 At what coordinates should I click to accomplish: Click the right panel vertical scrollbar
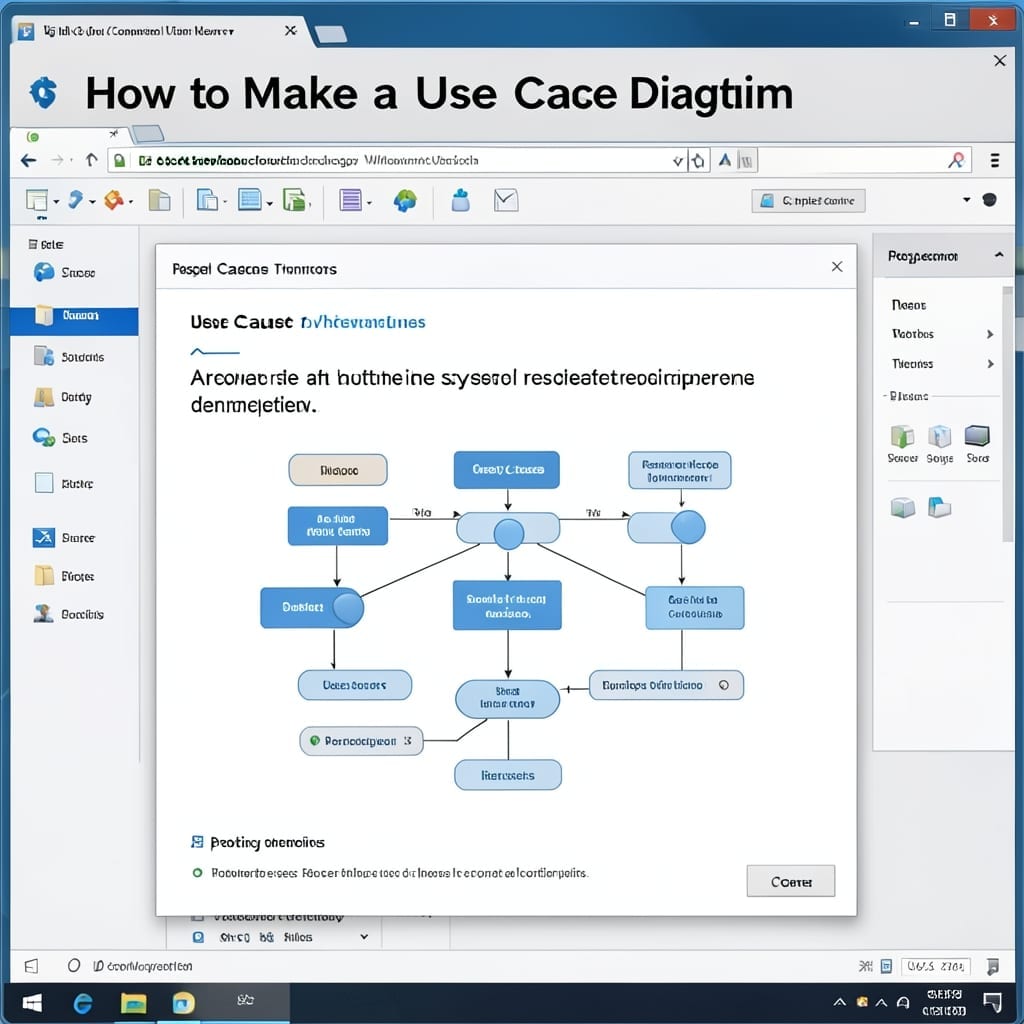tap(1008, 413)
